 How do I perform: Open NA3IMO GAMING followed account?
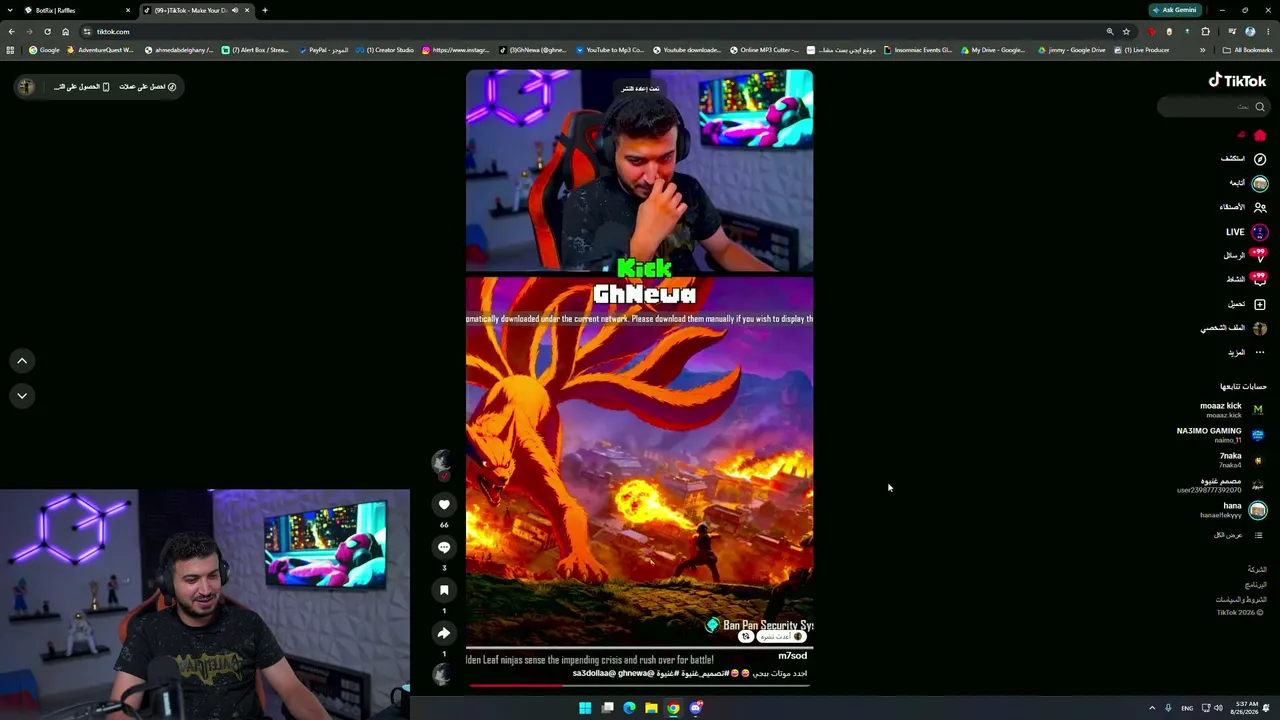coord(1221,435)
